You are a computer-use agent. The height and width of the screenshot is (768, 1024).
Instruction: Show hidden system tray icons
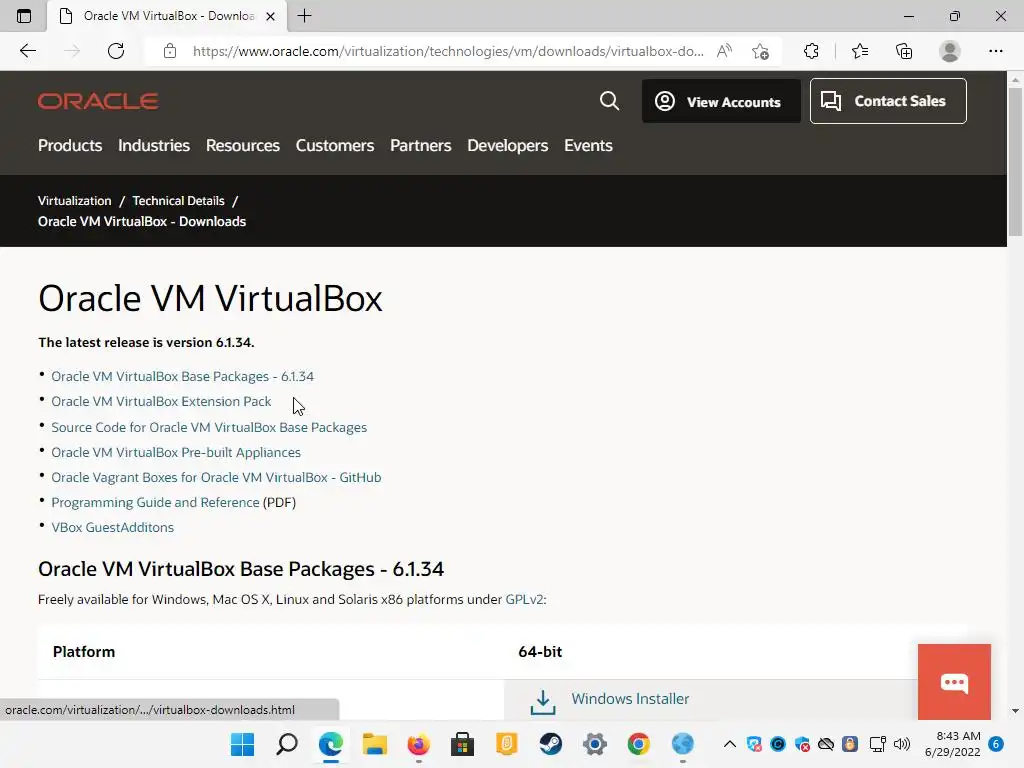[730, 744]
